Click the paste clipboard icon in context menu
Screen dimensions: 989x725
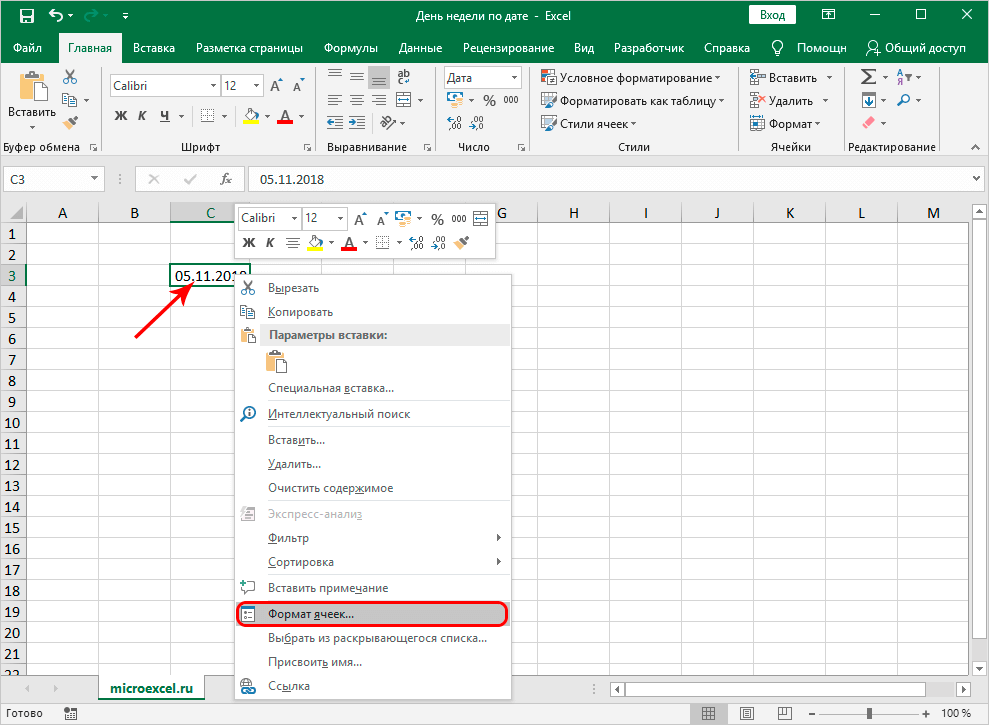tap(277, 362)
